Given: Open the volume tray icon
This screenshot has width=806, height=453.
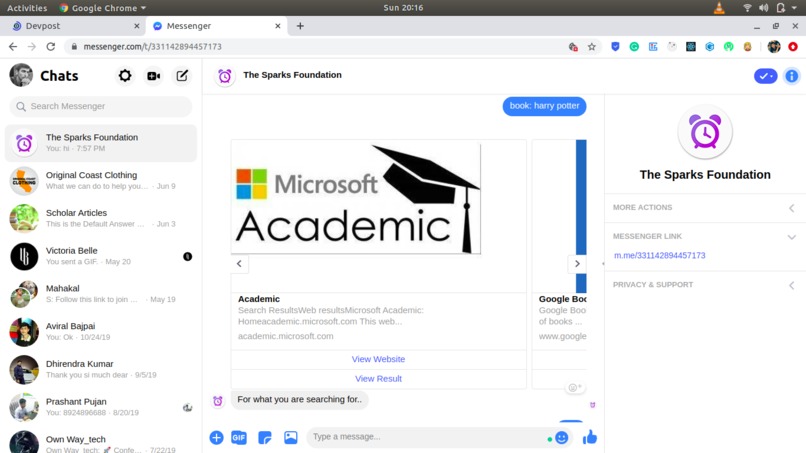Looking at the screenshot, I should tap(763, 8).
